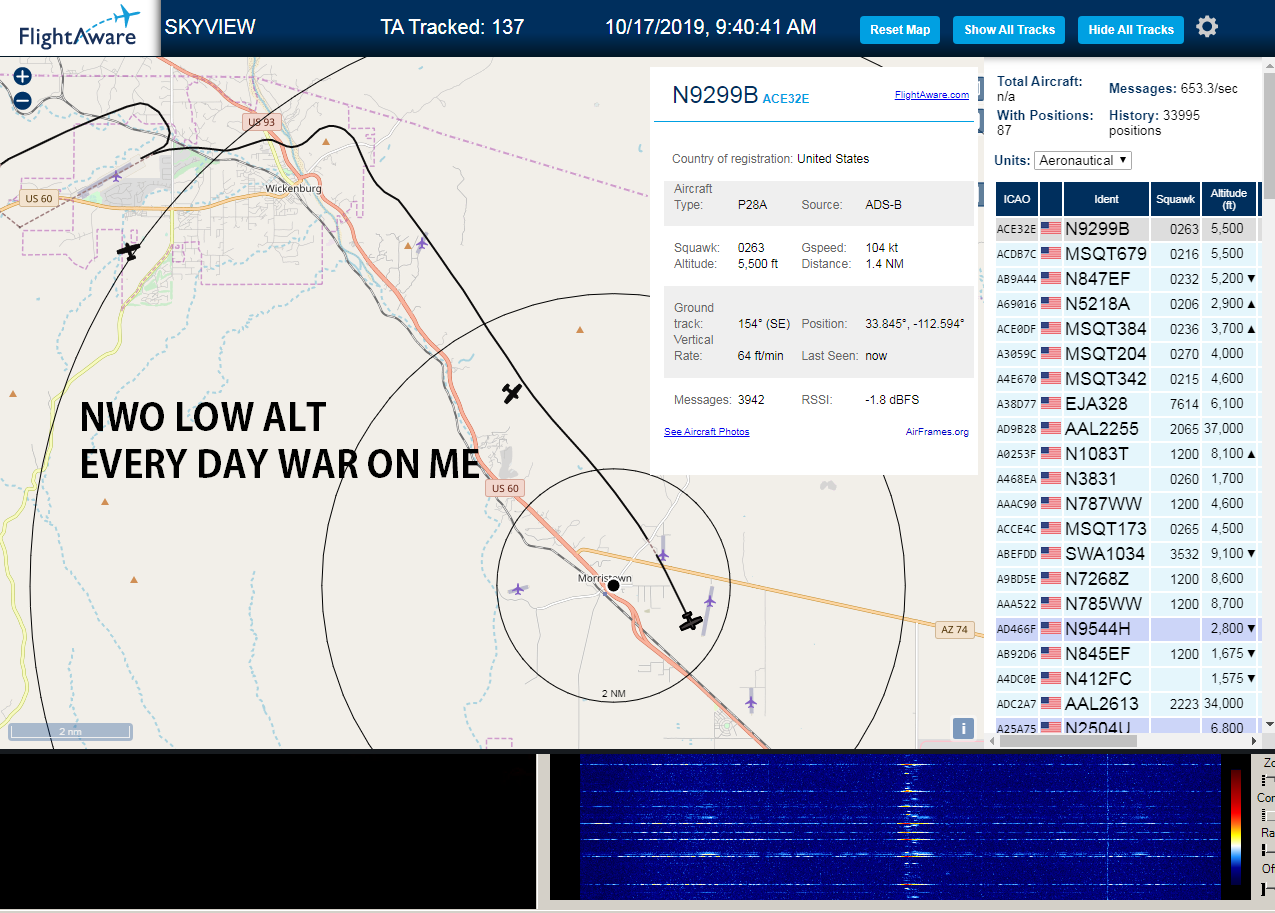Select black aircraft icon southwest of Wickenburg
The width and height of the screenshot is (1275, 913).
128,250
